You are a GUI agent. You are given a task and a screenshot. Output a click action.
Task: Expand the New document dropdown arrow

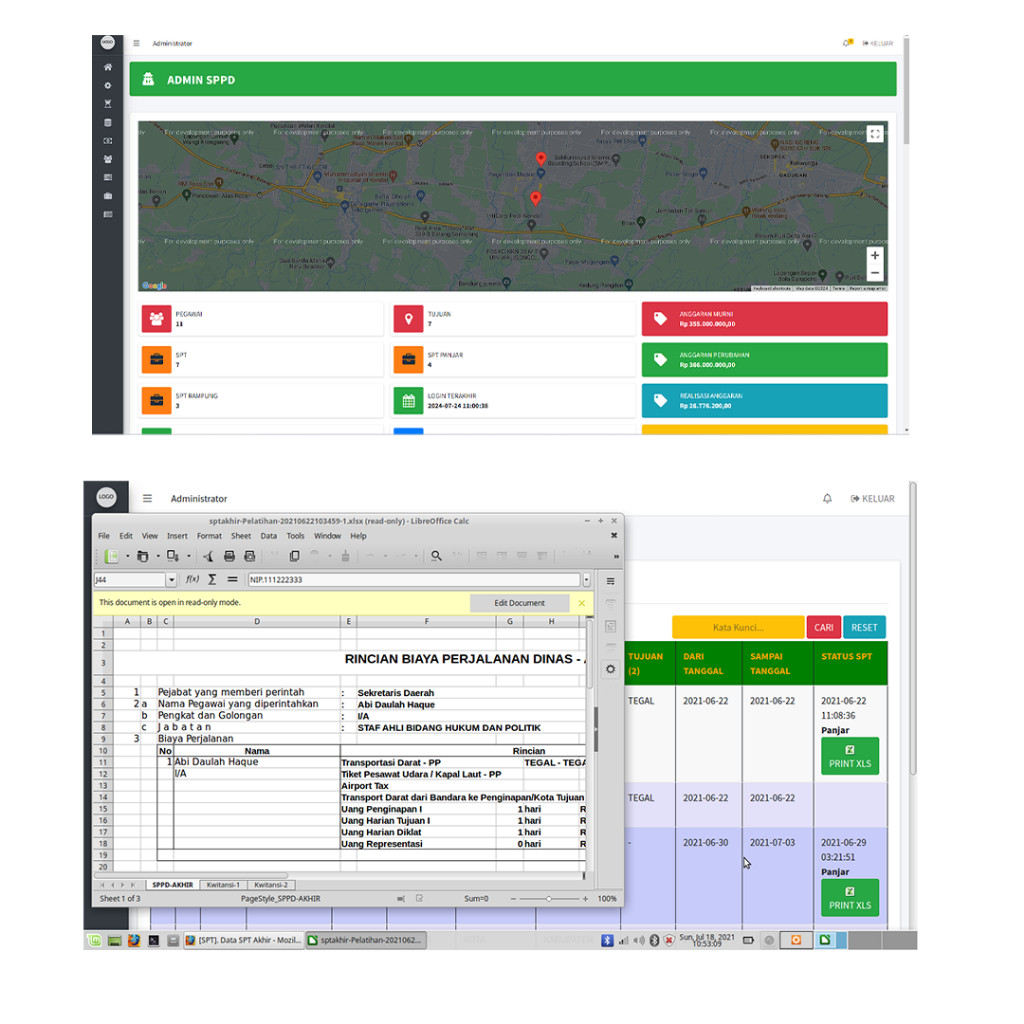127,556
